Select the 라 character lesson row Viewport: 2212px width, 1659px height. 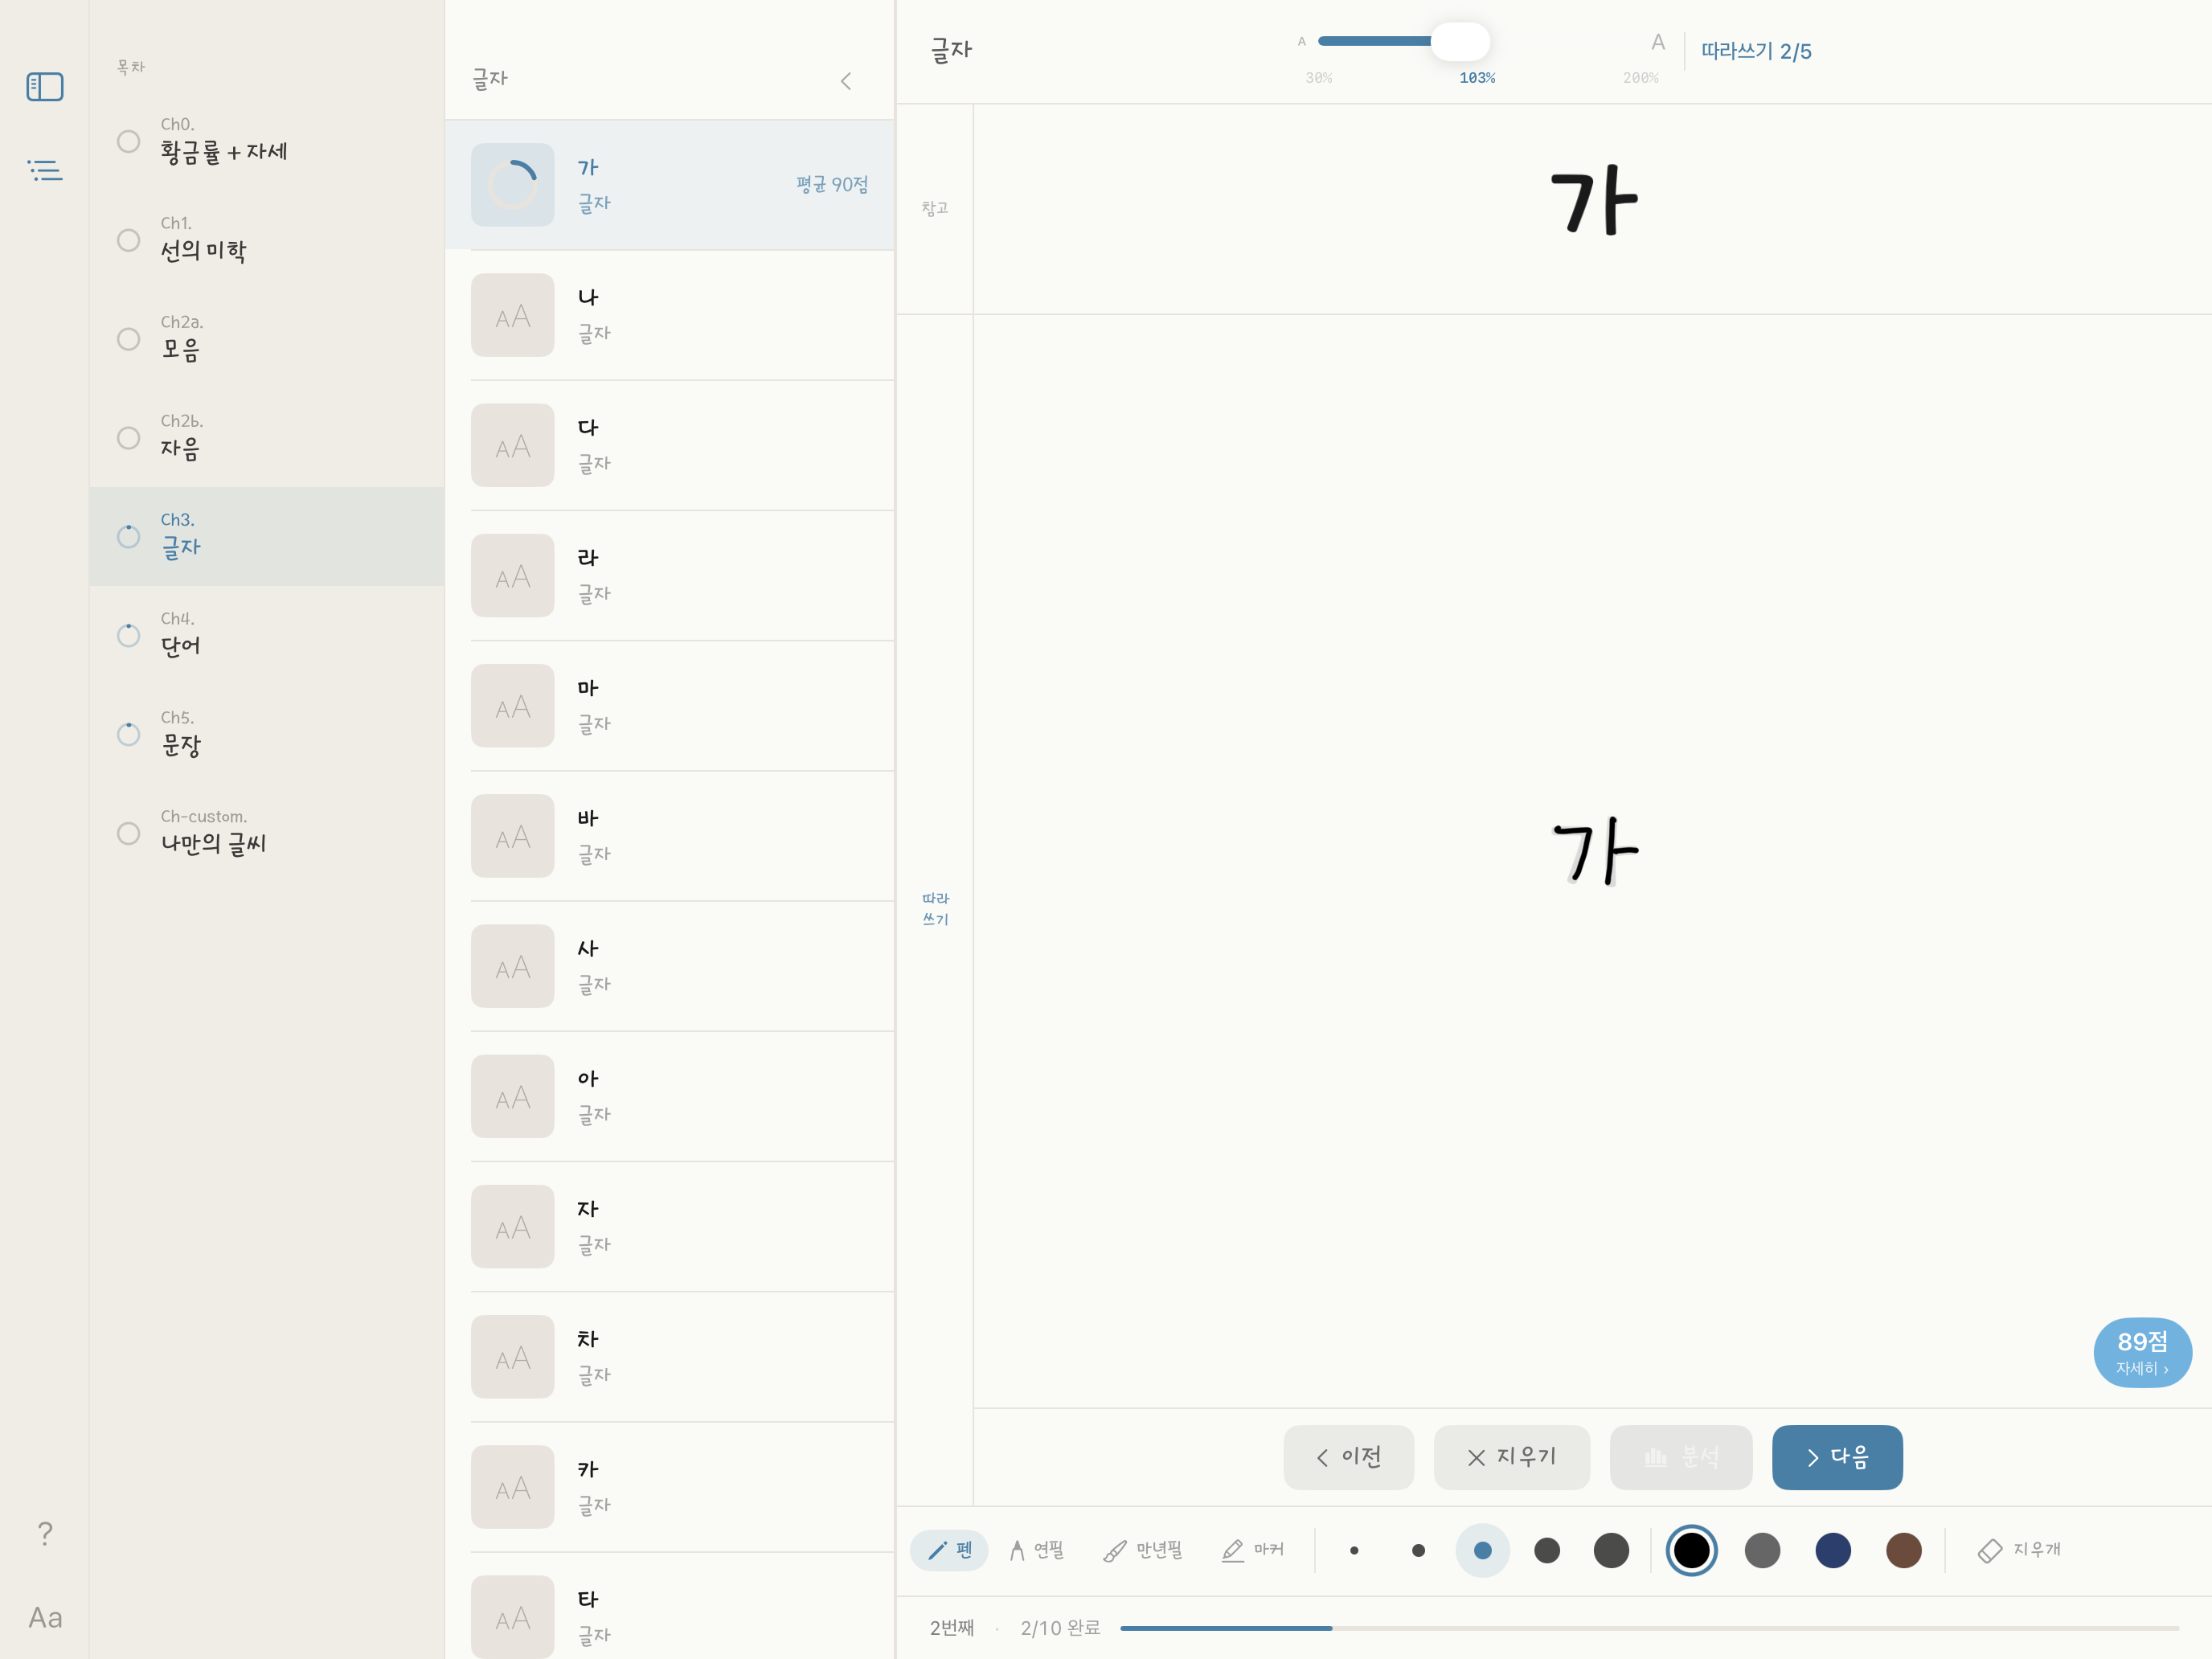tap(670, 575)
